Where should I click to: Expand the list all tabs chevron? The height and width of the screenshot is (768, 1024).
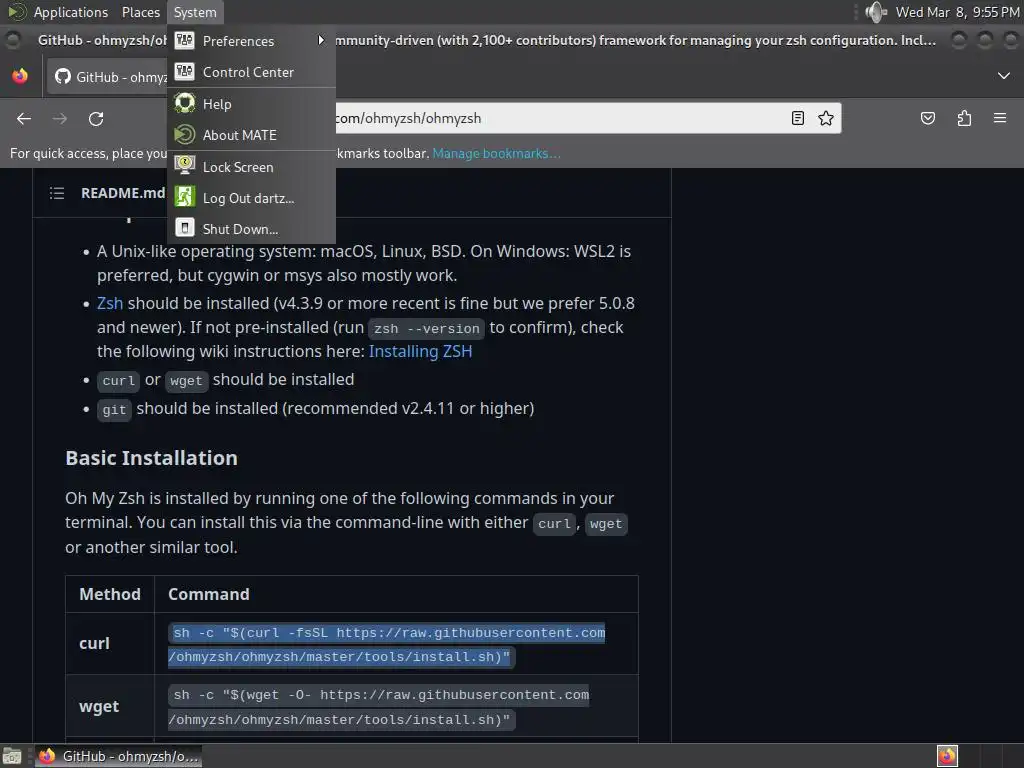pyautogui.click(x=1004, y=76)
